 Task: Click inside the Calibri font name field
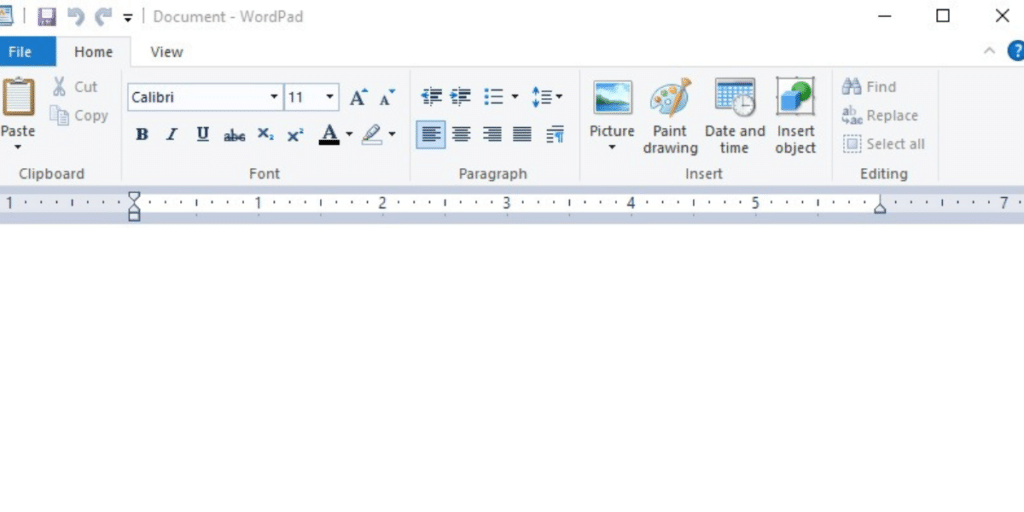(x=198, y=97)
